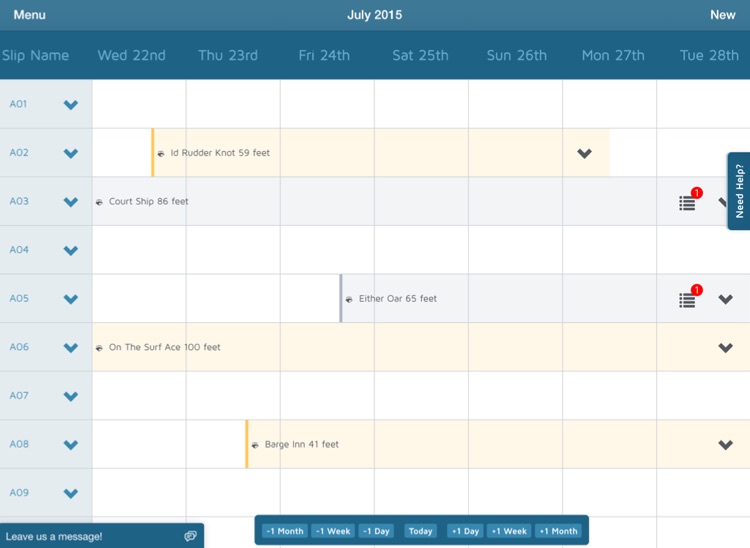Go forward with +1 Week button

coord(509,531)
